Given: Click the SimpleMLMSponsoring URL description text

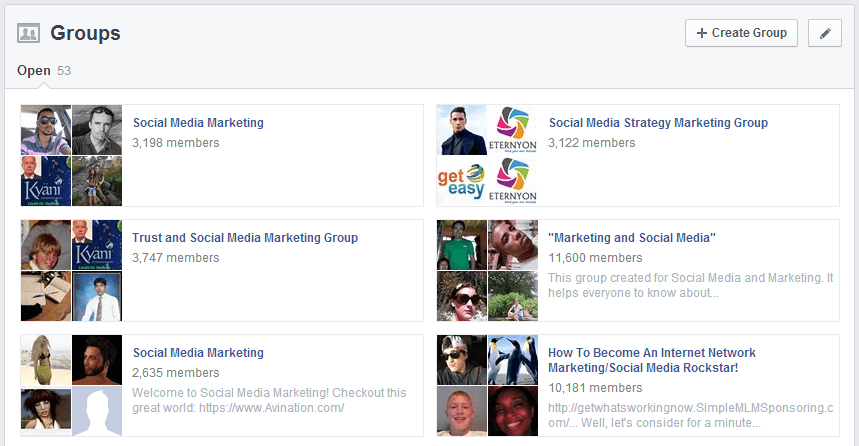Looking at the screenshot, I should pyautogui.click(x=691, y=415).
